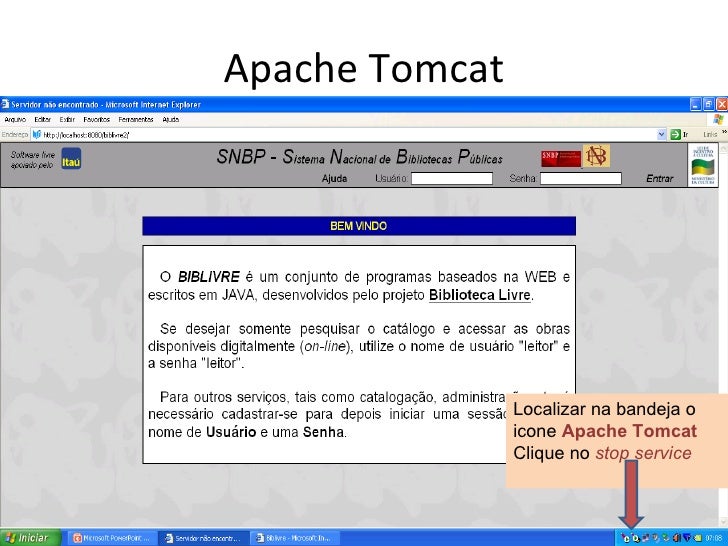Click the orange speaker volume tray icon
This screenshot has height=546, width=728.
coord(676,538)
